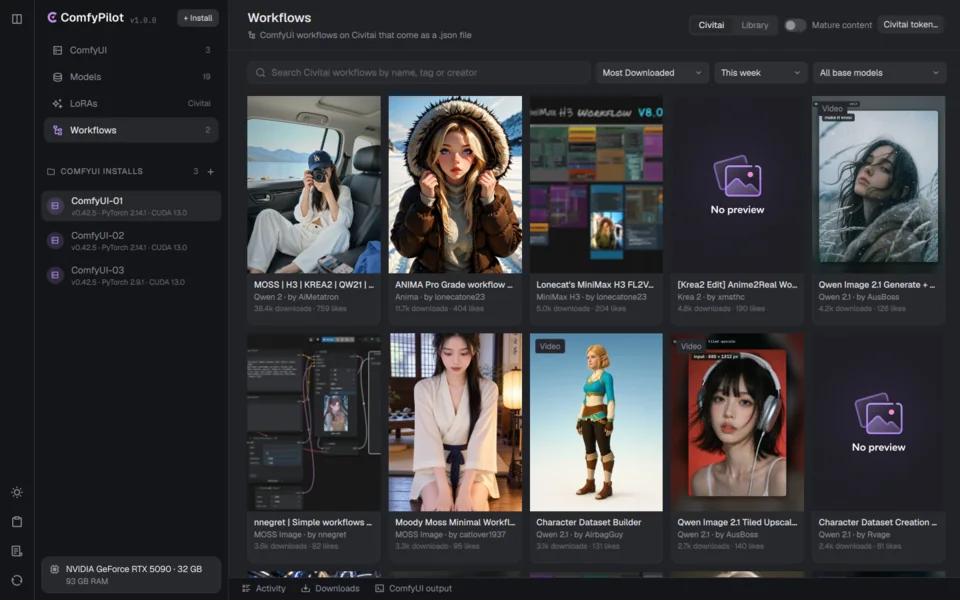Click the Video badge on Qwen Image 2.1 Tiled Upscal card
The width and height of the screenshot is (960, 600).
[691, 347]
